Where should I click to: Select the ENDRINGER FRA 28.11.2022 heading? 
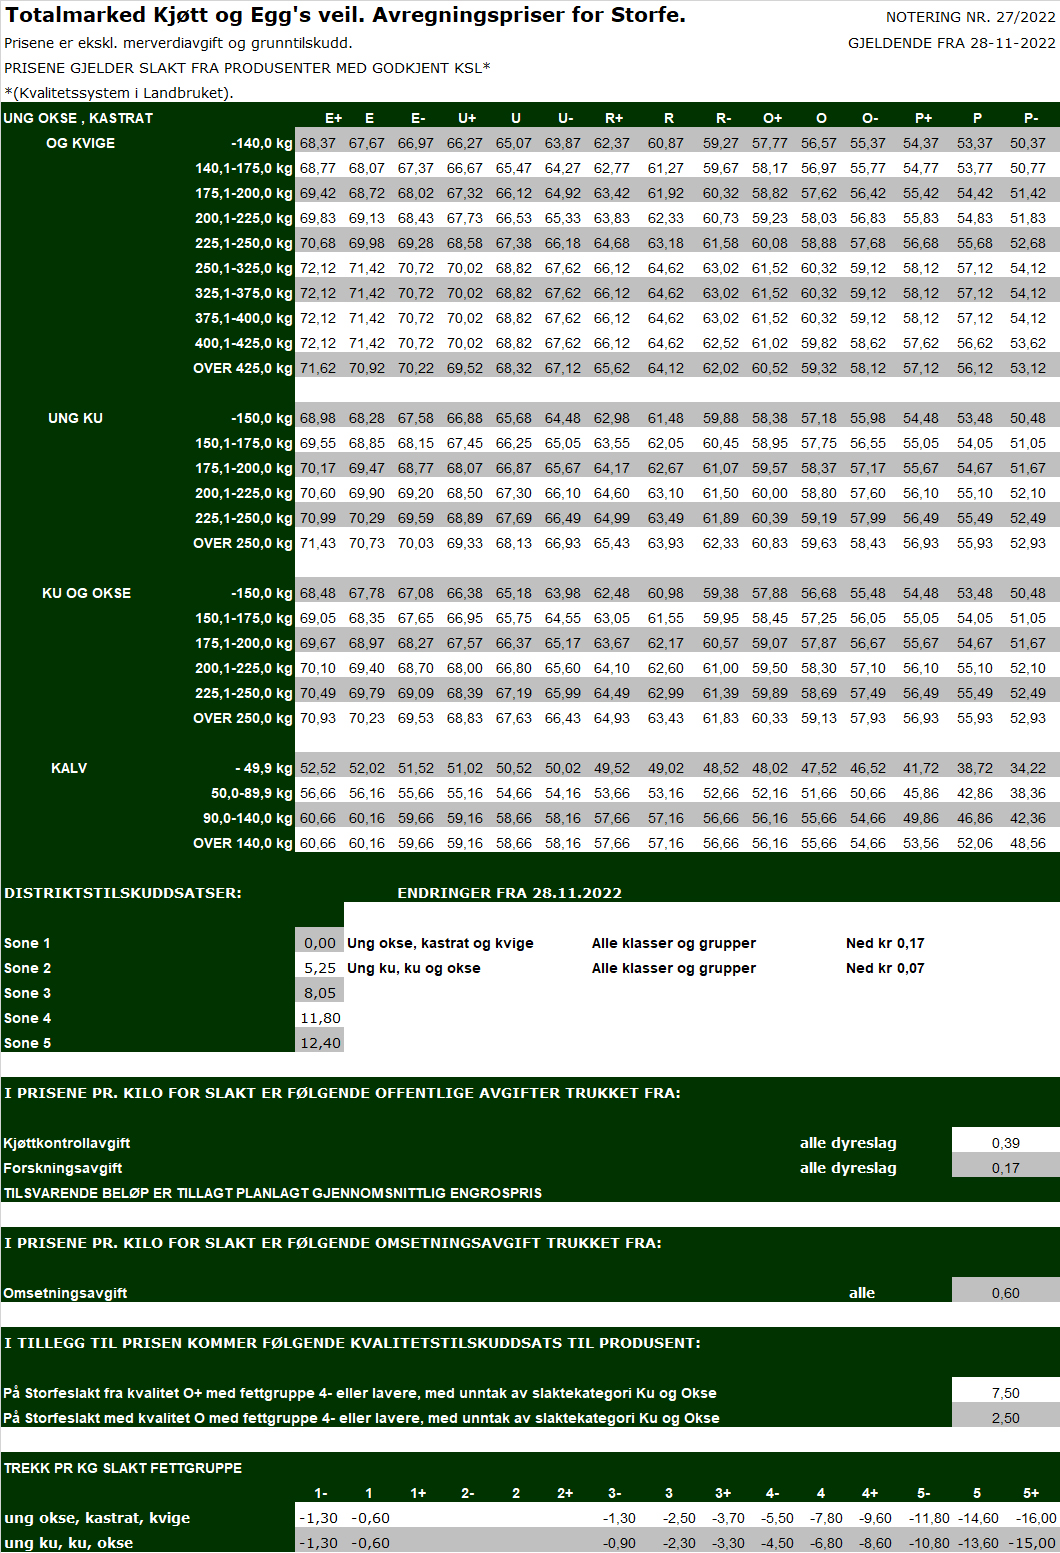tap(509, 893)
